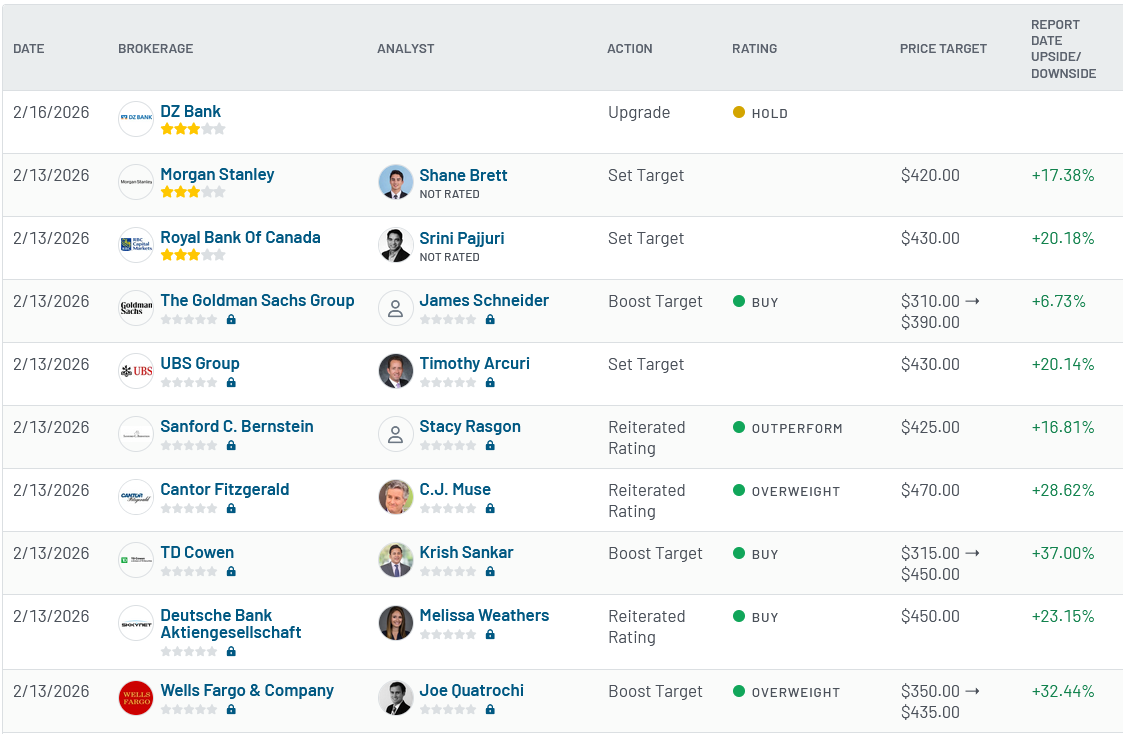Click the lock icon under Stacy Rasgon
This screenshot has width=1123, height=734.
(x=490, y=445)
